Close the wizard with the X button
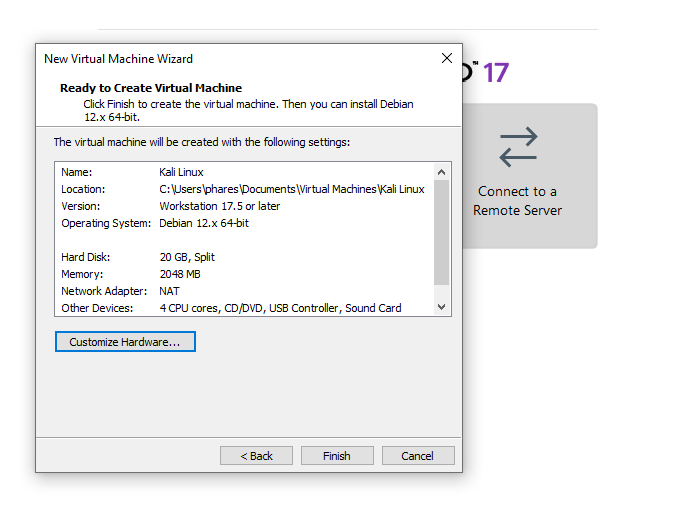Viewport: 677px width, 514px height. 447,58
